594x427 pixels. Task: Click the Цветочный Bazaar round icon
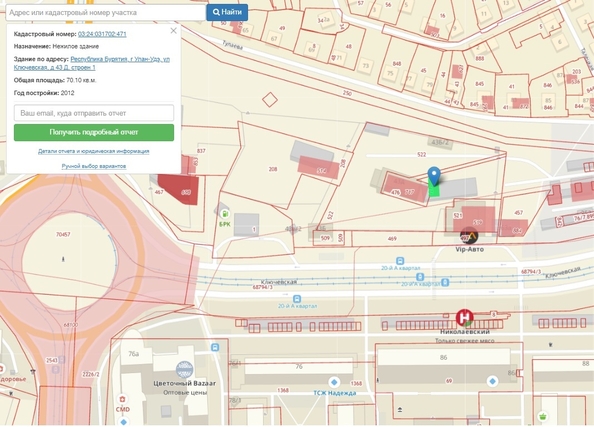pos(184,369)
